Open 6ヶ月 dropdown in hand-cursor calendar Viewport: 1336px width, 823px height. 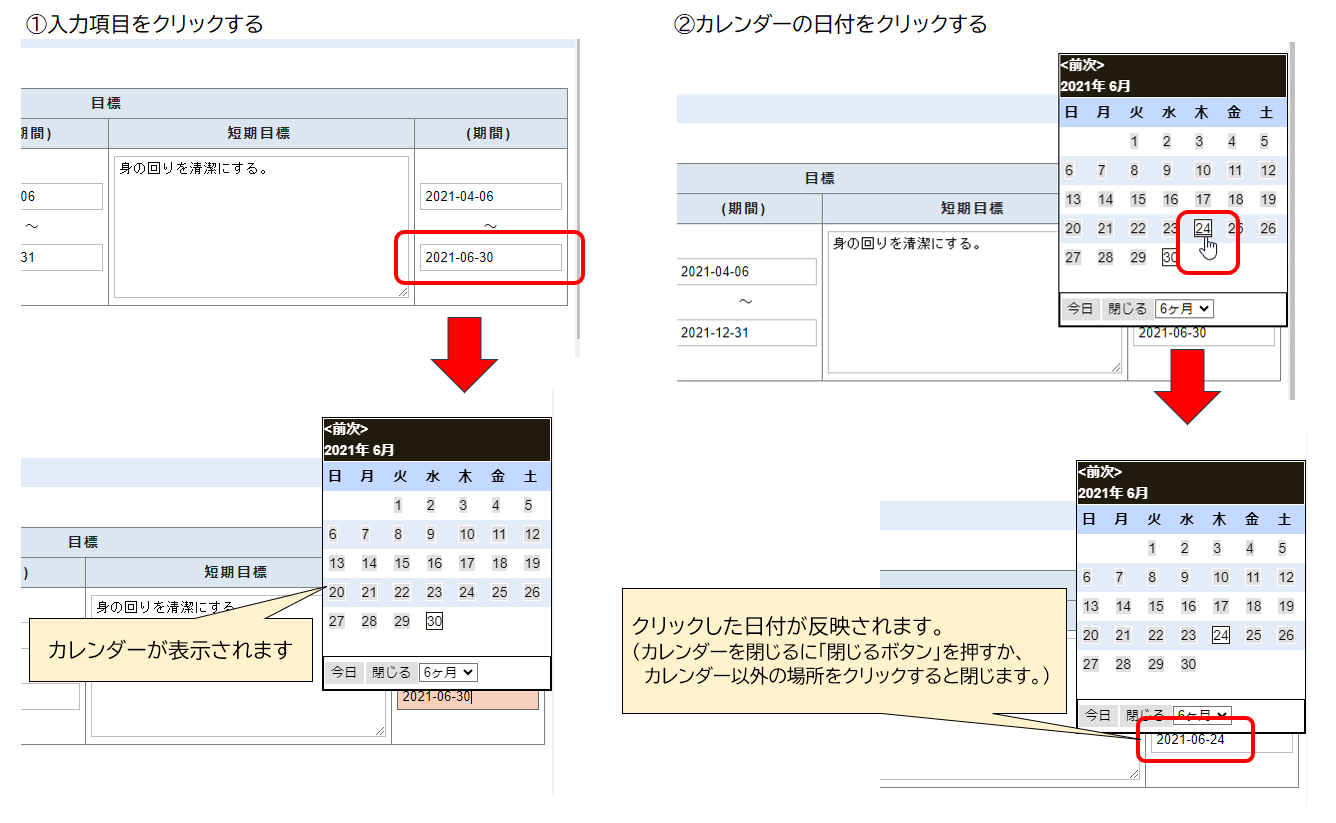pos(1184,309)
